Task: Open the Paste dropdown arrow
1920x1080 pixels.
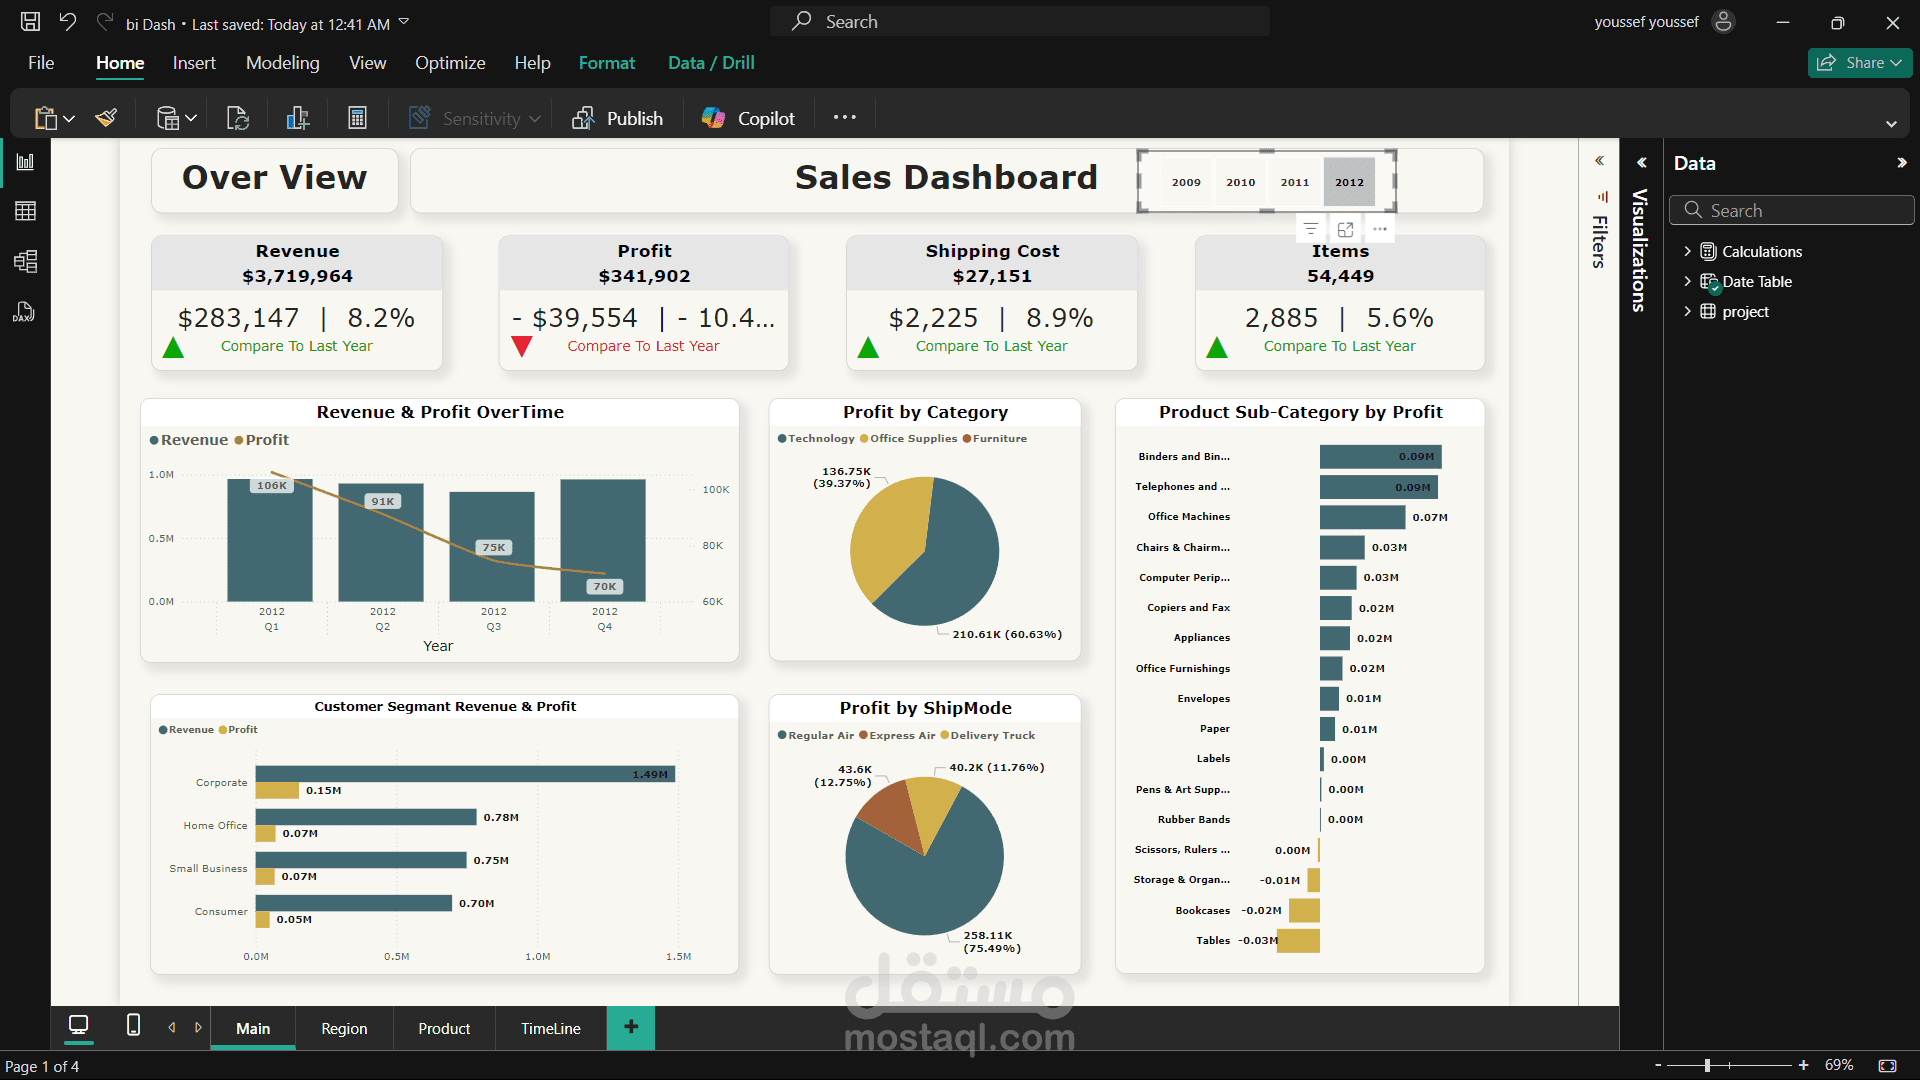Action: click(x=69, y=119)
